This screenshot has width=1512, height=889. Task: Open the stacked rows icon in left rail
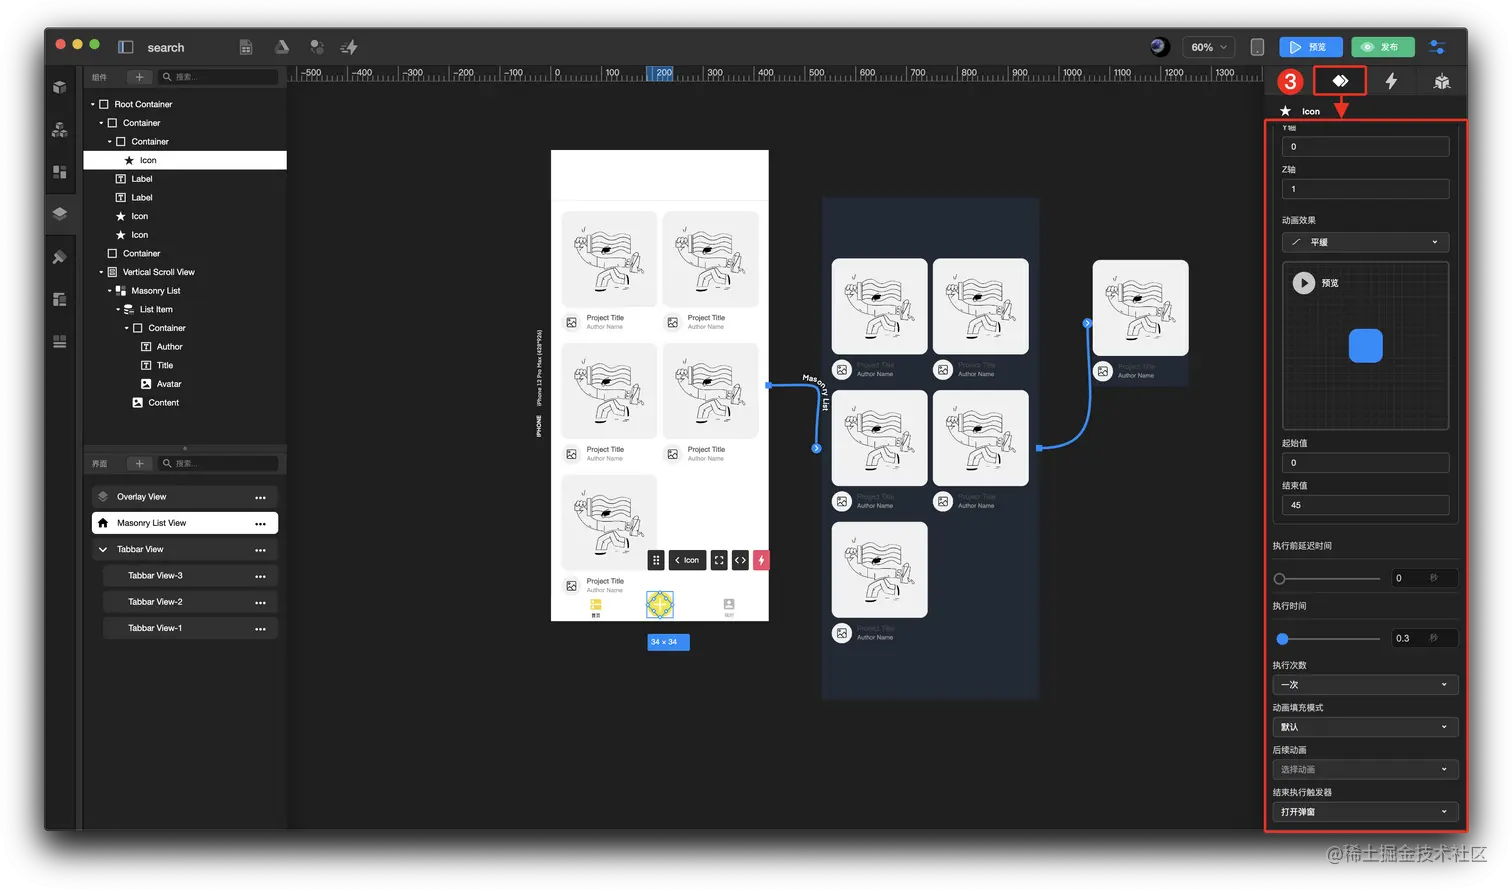coord(60,341)
